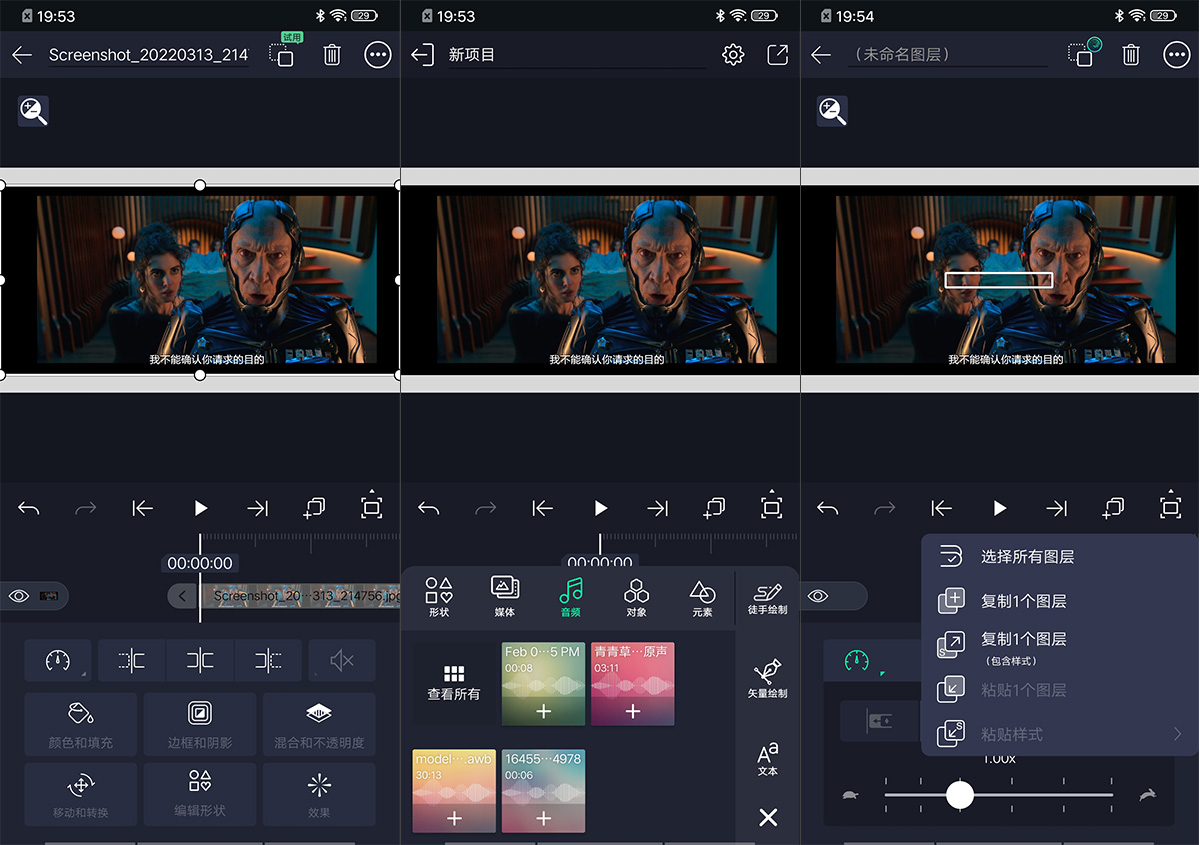1200x845 pixels.
Task: Select the 矢量绘制 vector drawing tool
Action: click(x=768, y=679)
